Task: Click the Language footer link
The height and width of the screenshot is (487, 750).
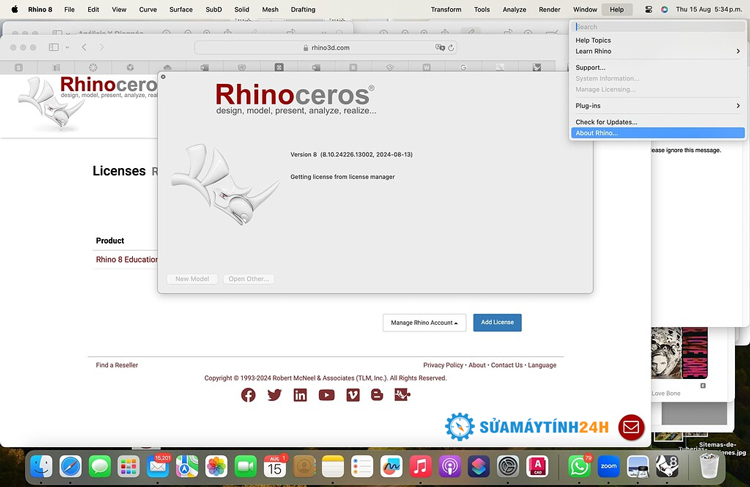Action: tap(542, 365)
